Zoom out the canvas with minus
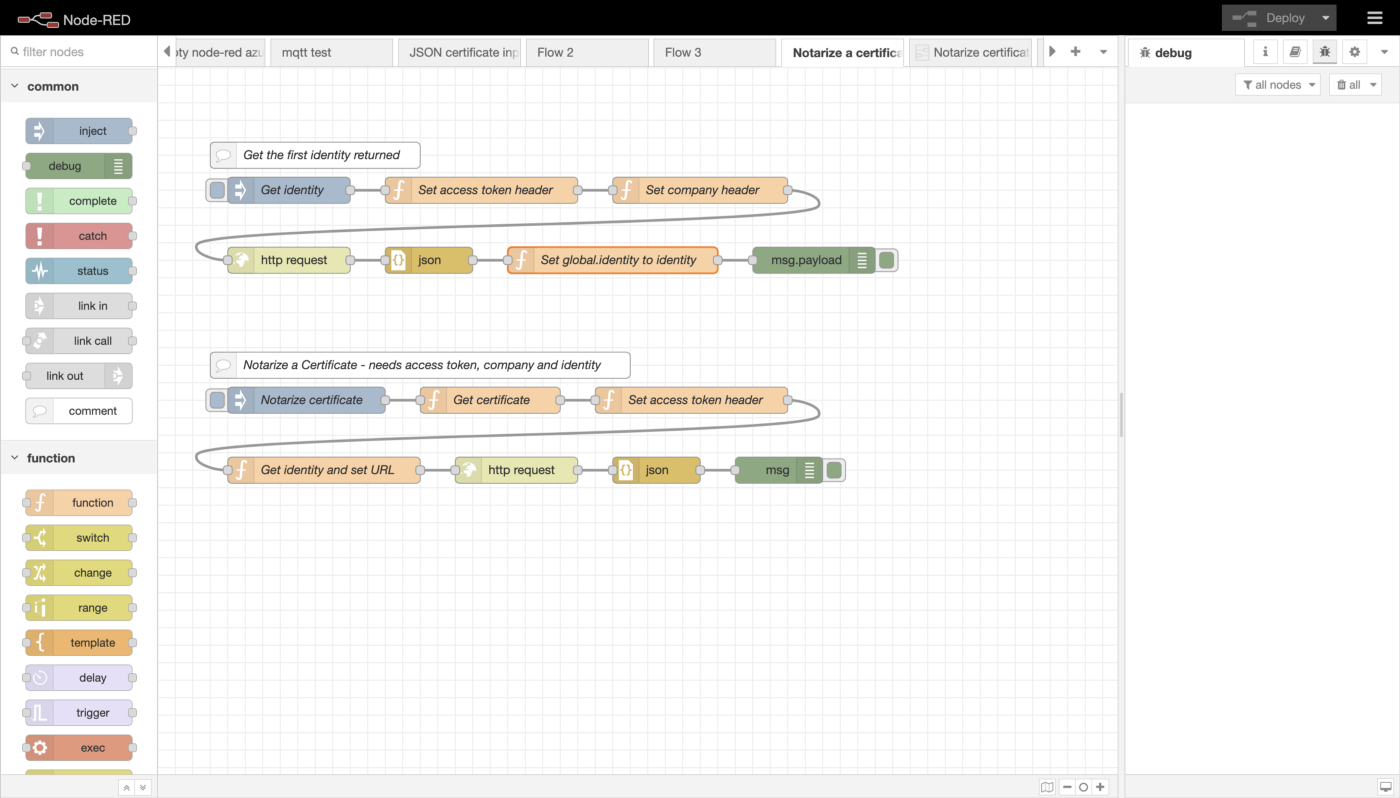 click(1067, 787)
